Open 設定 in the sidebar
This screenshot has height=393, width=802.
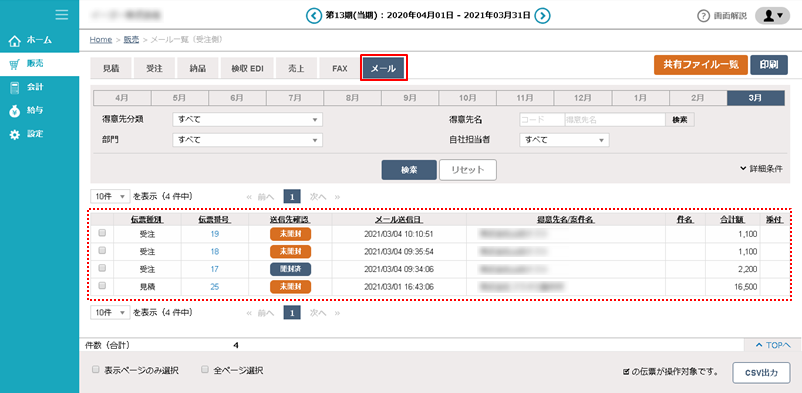click(x=39, y=134)
